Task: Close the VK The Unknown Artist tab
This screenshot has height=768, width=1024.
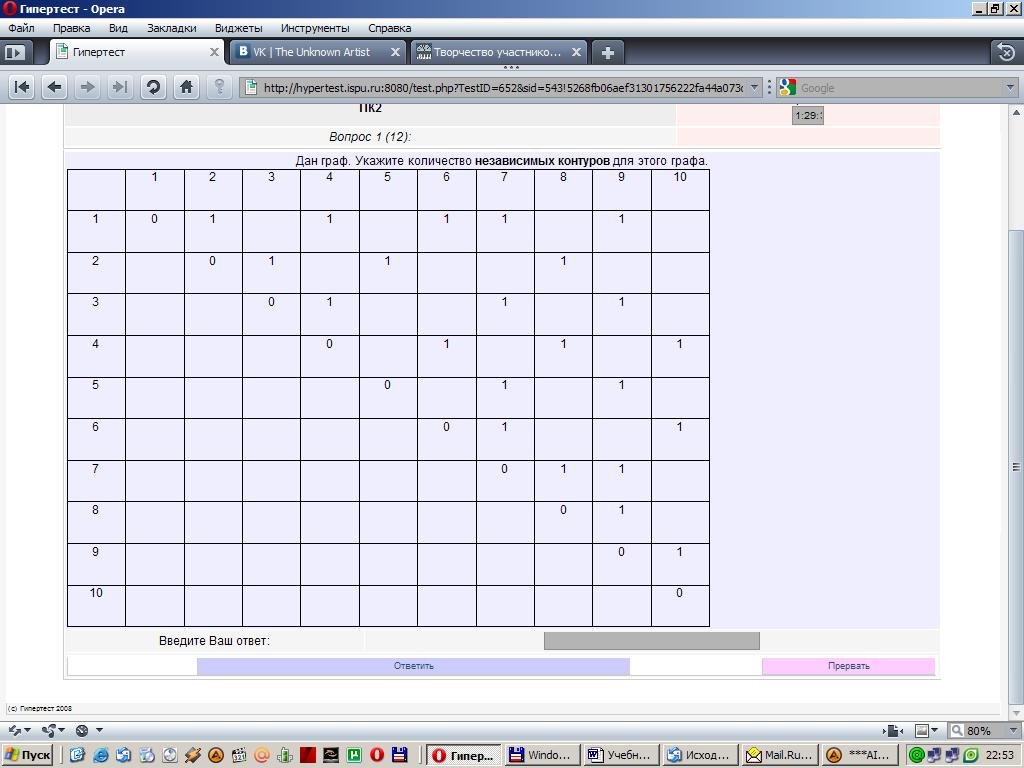Action: tap(395, 52)
